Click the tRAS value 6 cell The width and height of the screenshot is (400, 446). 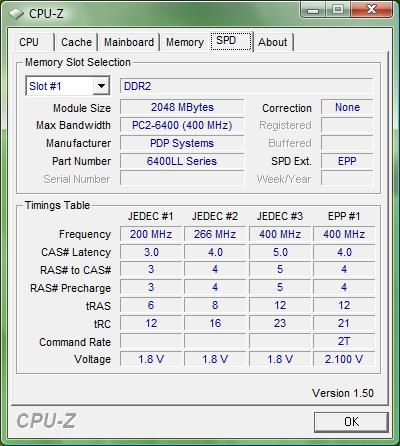tap(151, 305)
